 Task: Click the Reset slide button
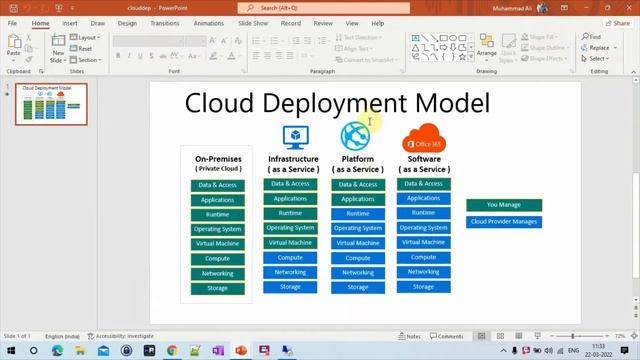point(81,49)
